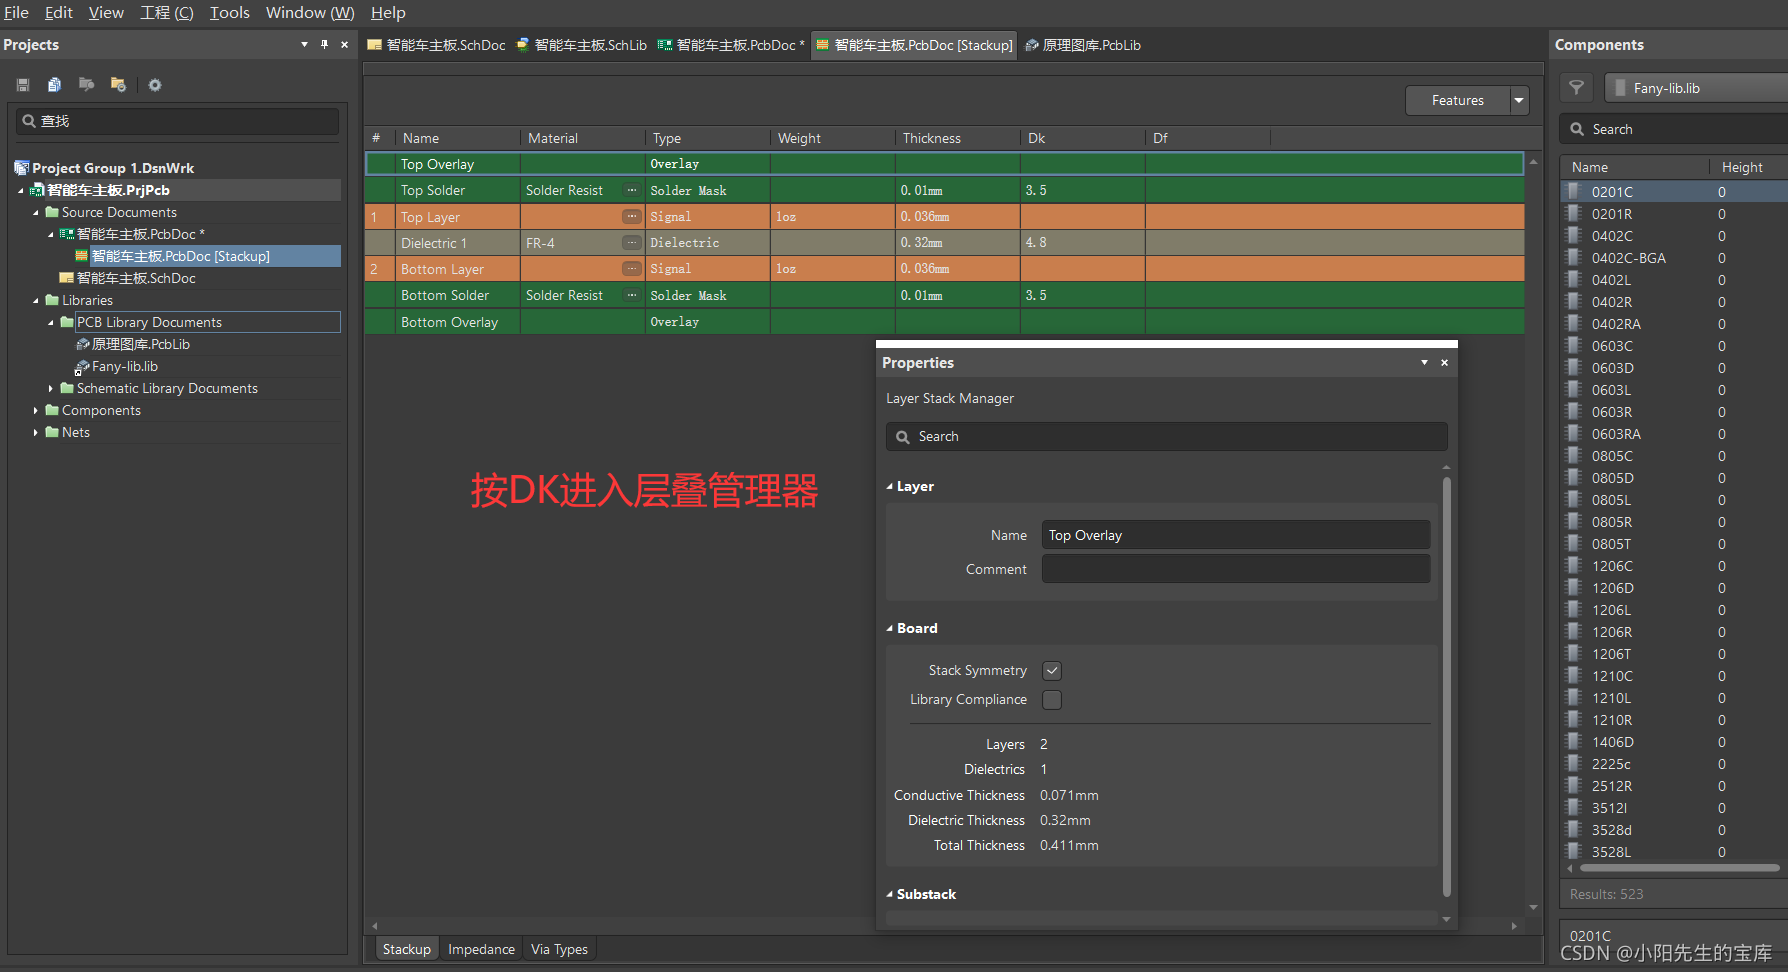
Task: Open material picker for Bottom Layer row
Action: tap(632, 268)
